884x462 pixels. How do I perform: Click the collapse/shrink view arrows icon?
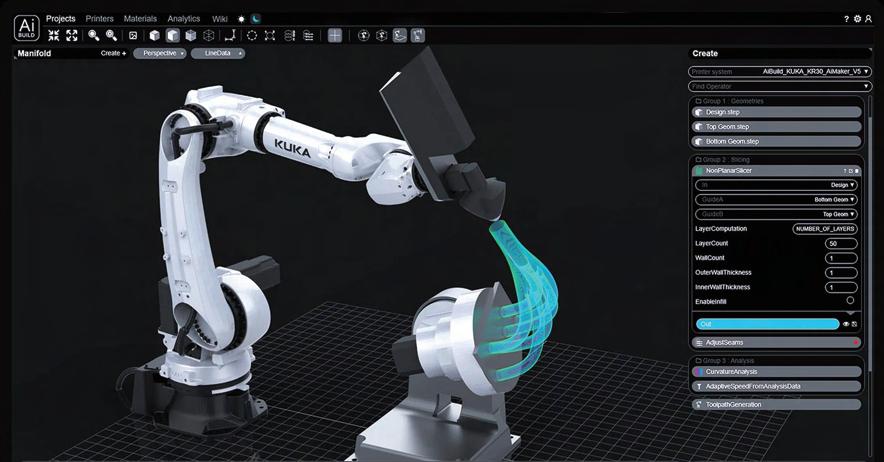(x=54, y=36)
